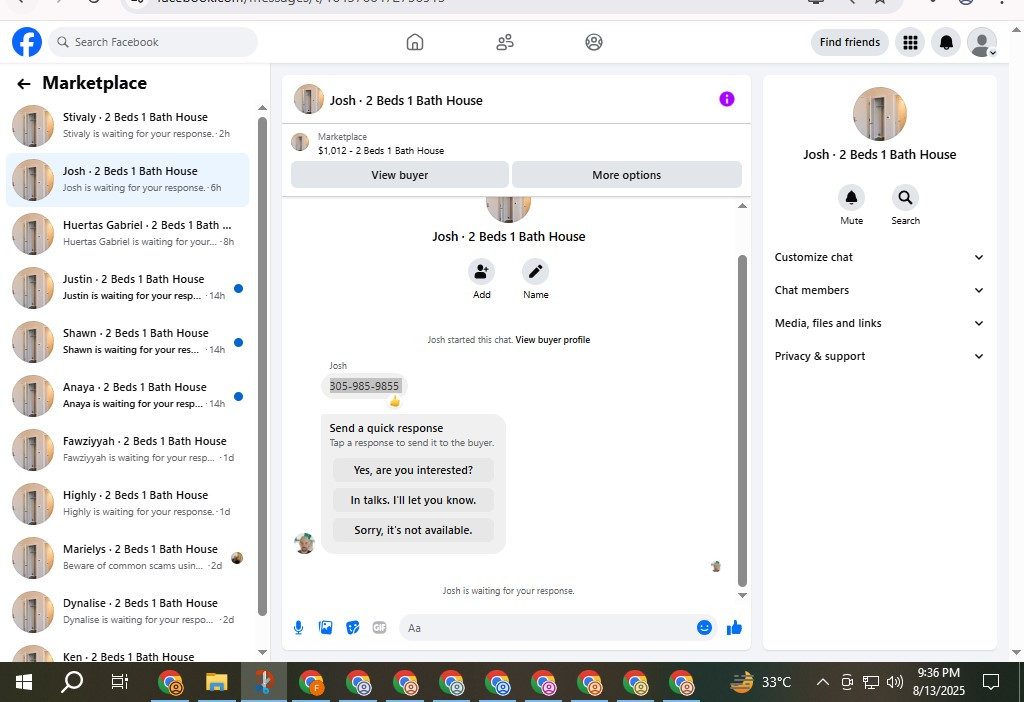
Task: Attach a photo with the image icon
Action: 325,628
